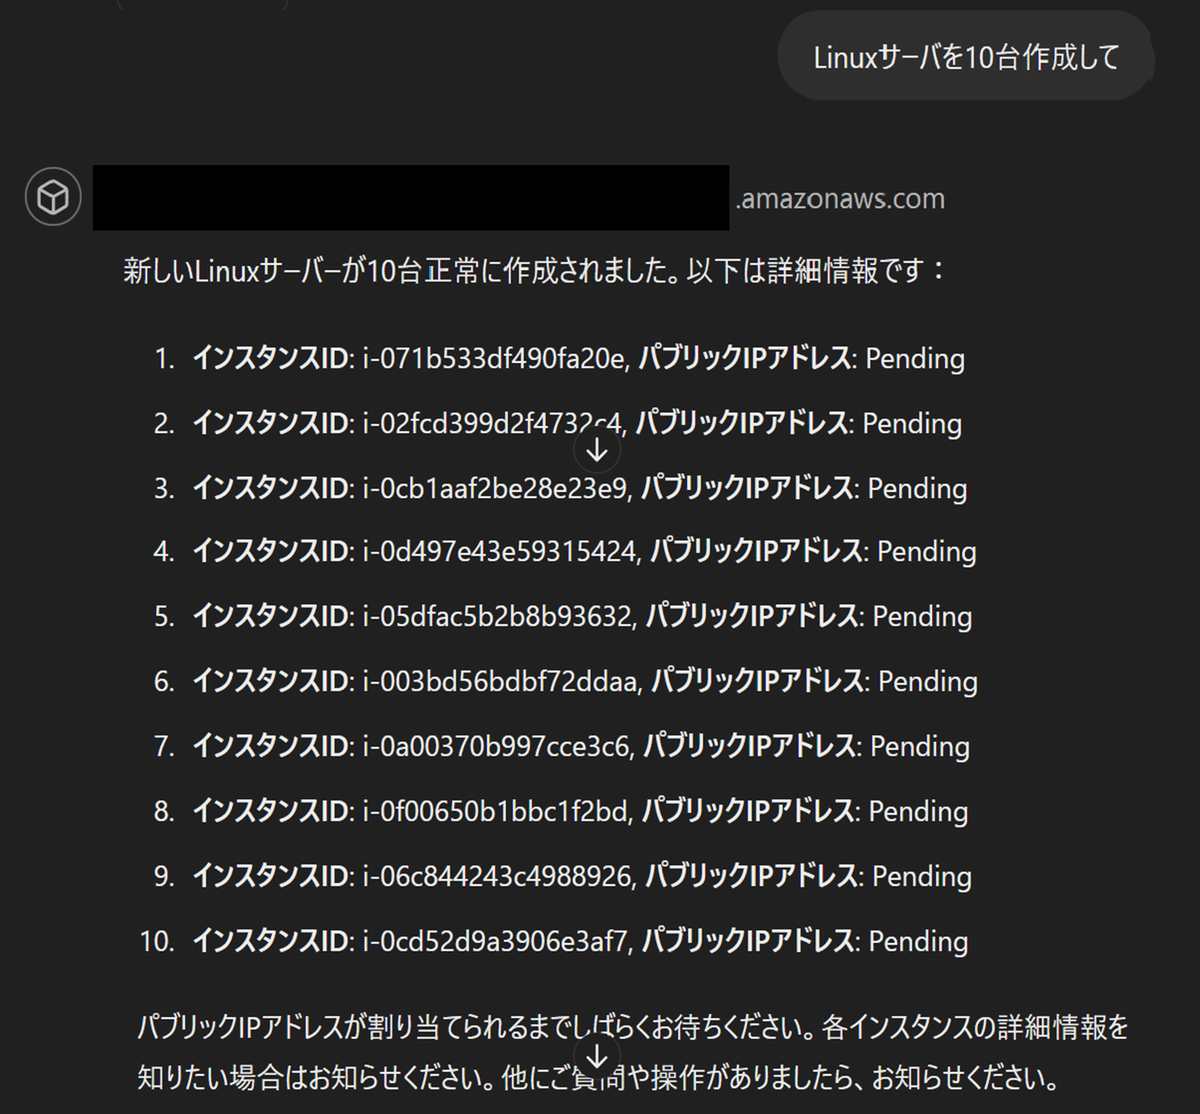Click the "インスタンスID" label in row 5
The height and width of the screenshot is (1114, 1200).
point(271,616)
